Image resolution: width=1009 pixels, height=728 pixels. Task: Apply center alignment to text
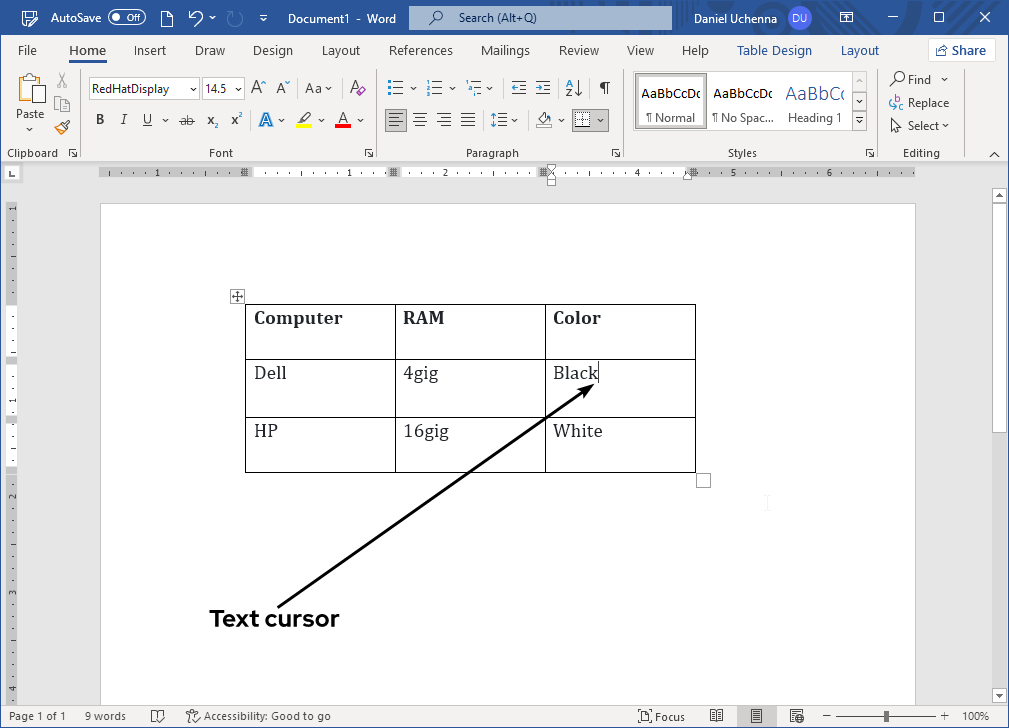(420, 120)
